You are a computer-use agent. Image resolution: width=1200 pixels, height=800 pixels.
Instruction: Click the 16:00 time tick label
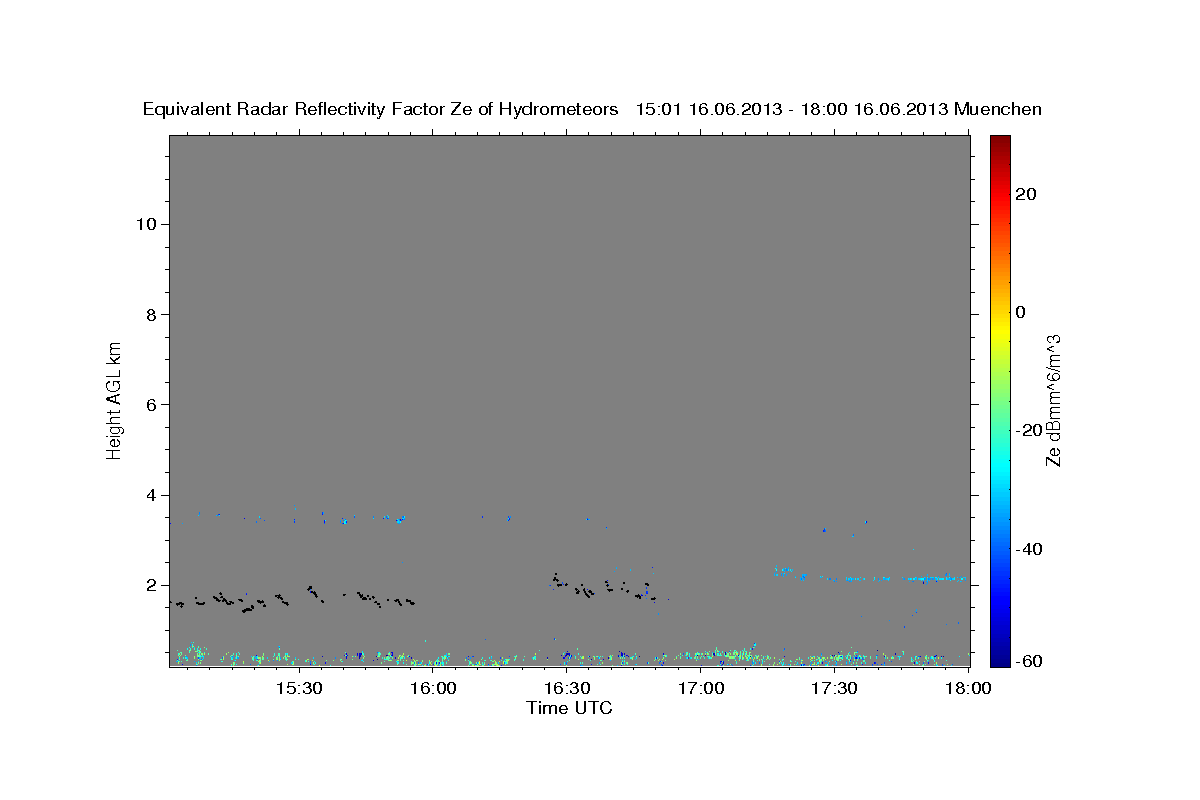[x=432, y=689]
